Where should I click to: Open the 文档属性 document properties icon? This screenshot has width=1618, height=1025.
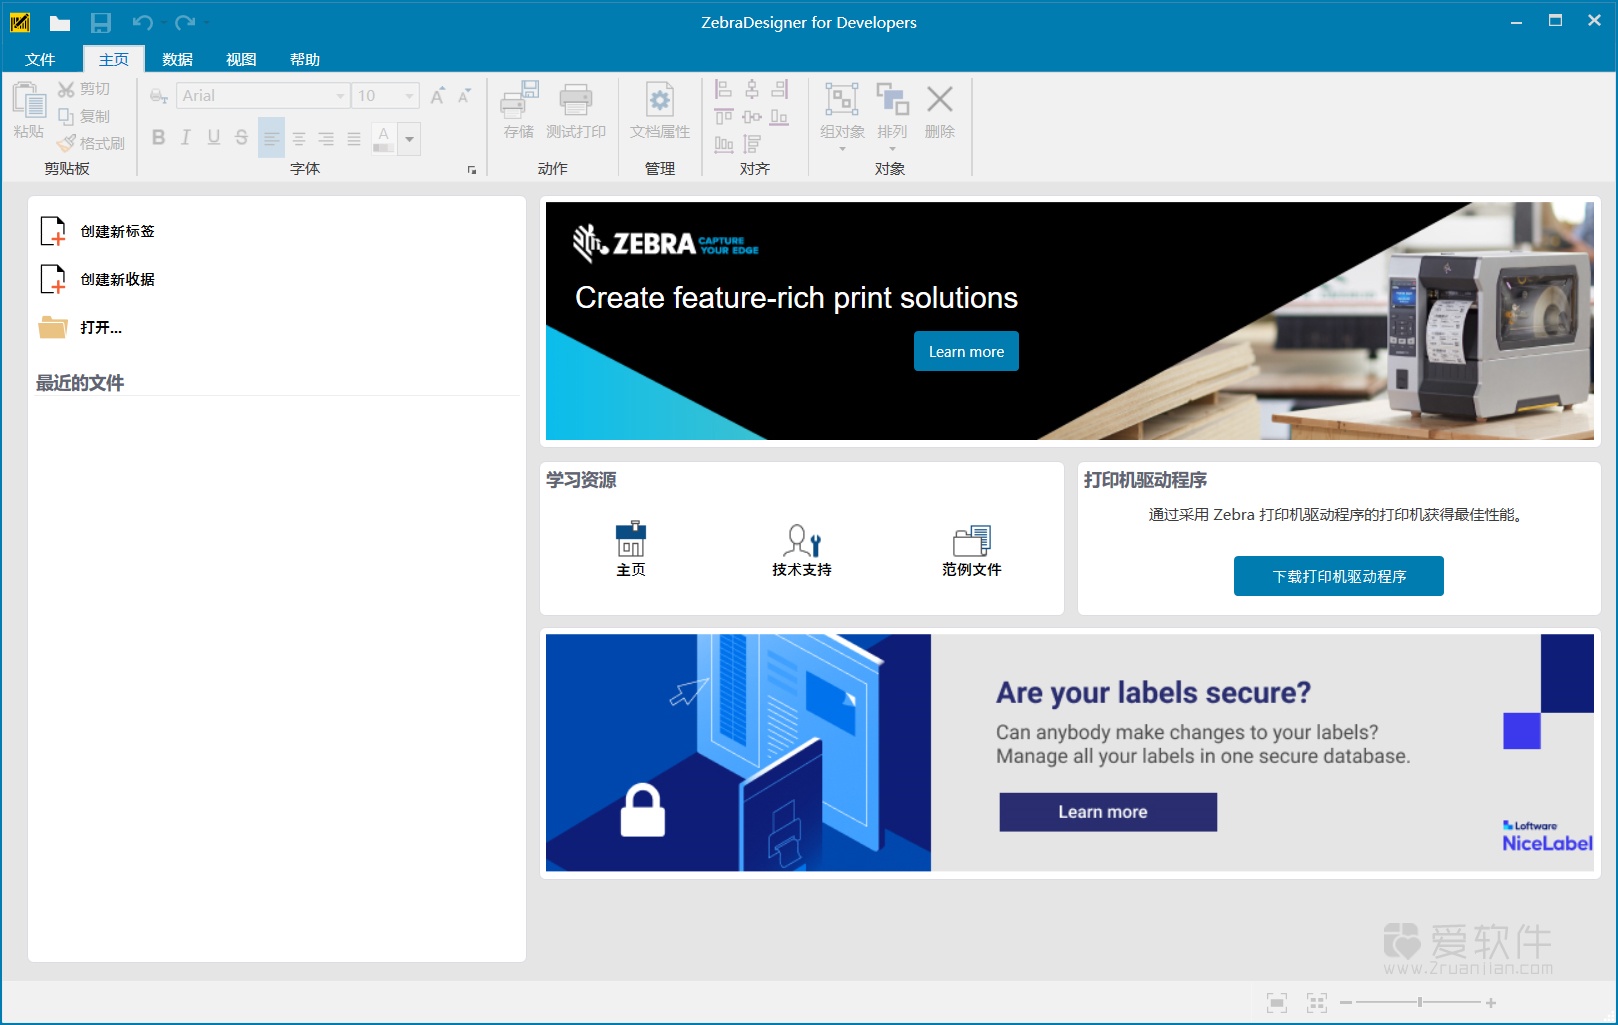(660, 112)
